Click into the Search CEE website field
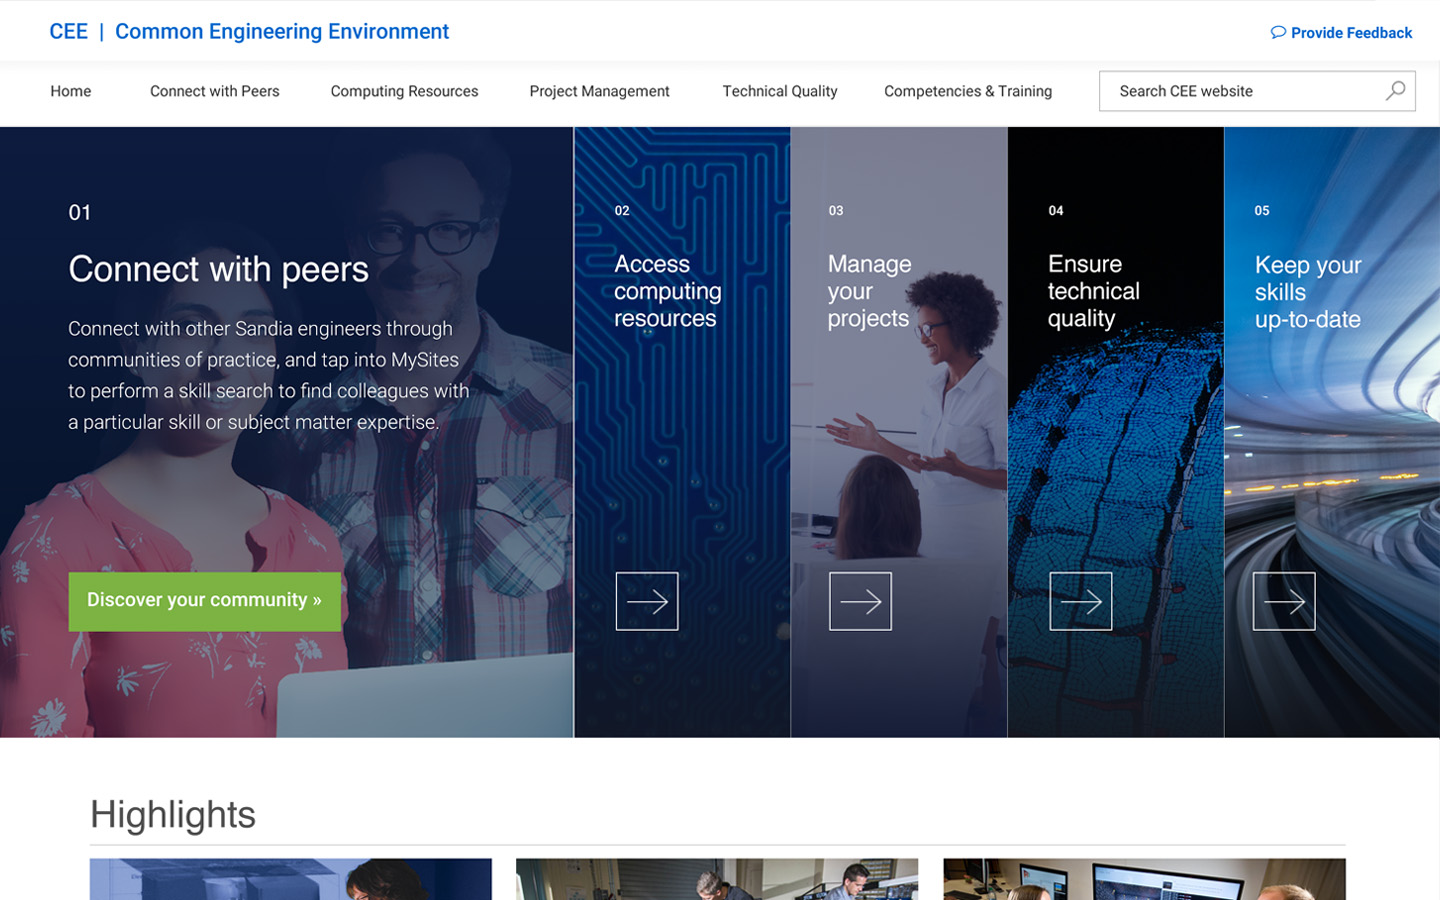 click(x=1240, y=91)
